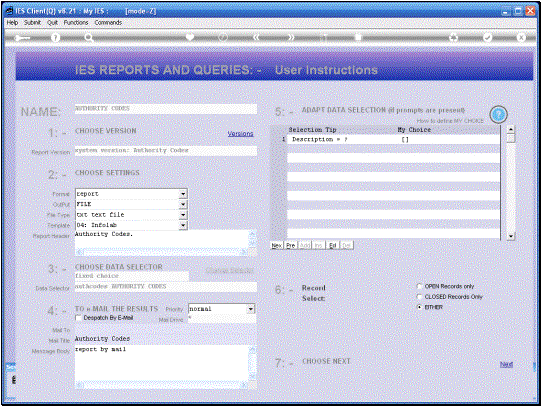Click the key icon in the toolbar
The width and height of the screenshot is (541, 406).
(22, 38)
